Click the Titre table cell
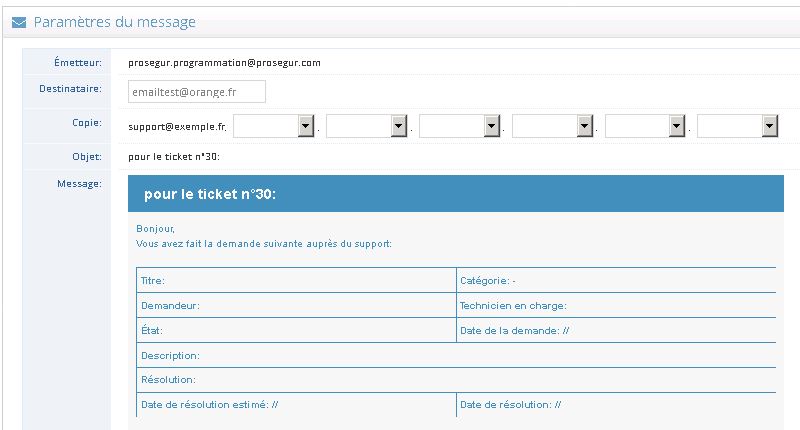The height and width of the screenshot is (430, 800). coord(296,281)
